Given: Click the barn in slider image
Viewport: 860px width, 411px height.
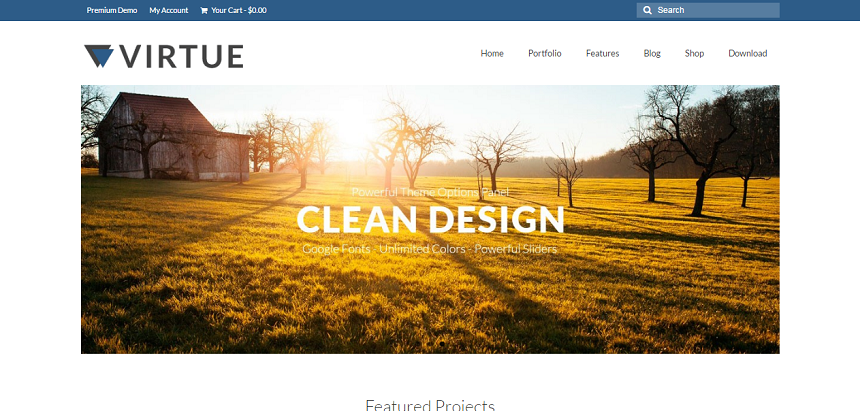Looking at the screenshot, I should 173,136.
